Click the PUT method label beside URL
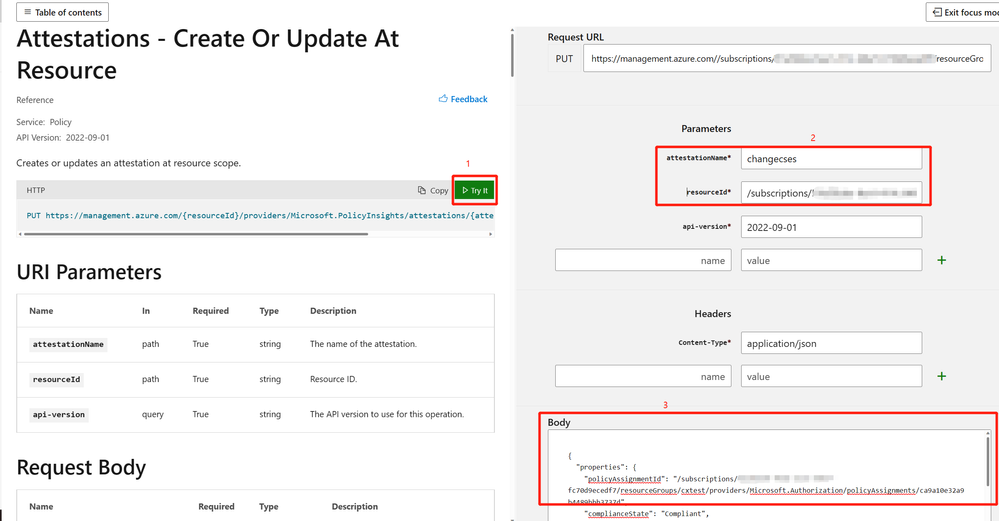The image size is (999, 521). pos(564,59)
